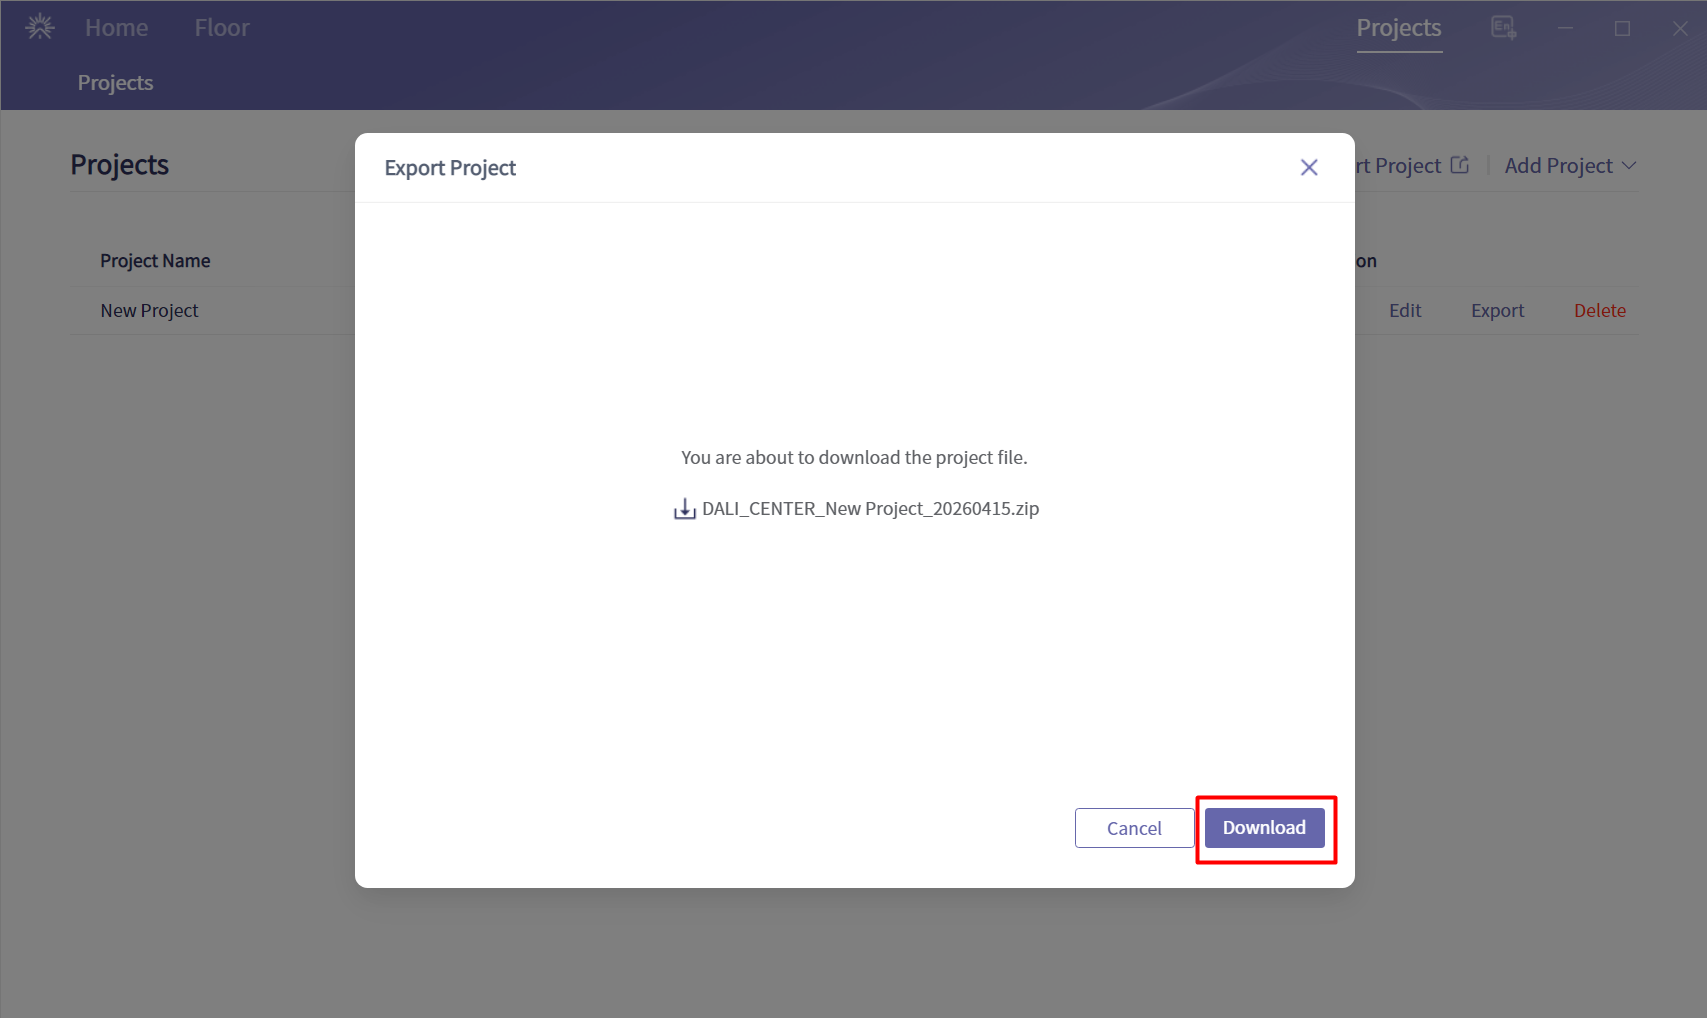Viewport: 1707px width, 1018px height.
Task: Close the main application window
Action: tap(1680, 28)
